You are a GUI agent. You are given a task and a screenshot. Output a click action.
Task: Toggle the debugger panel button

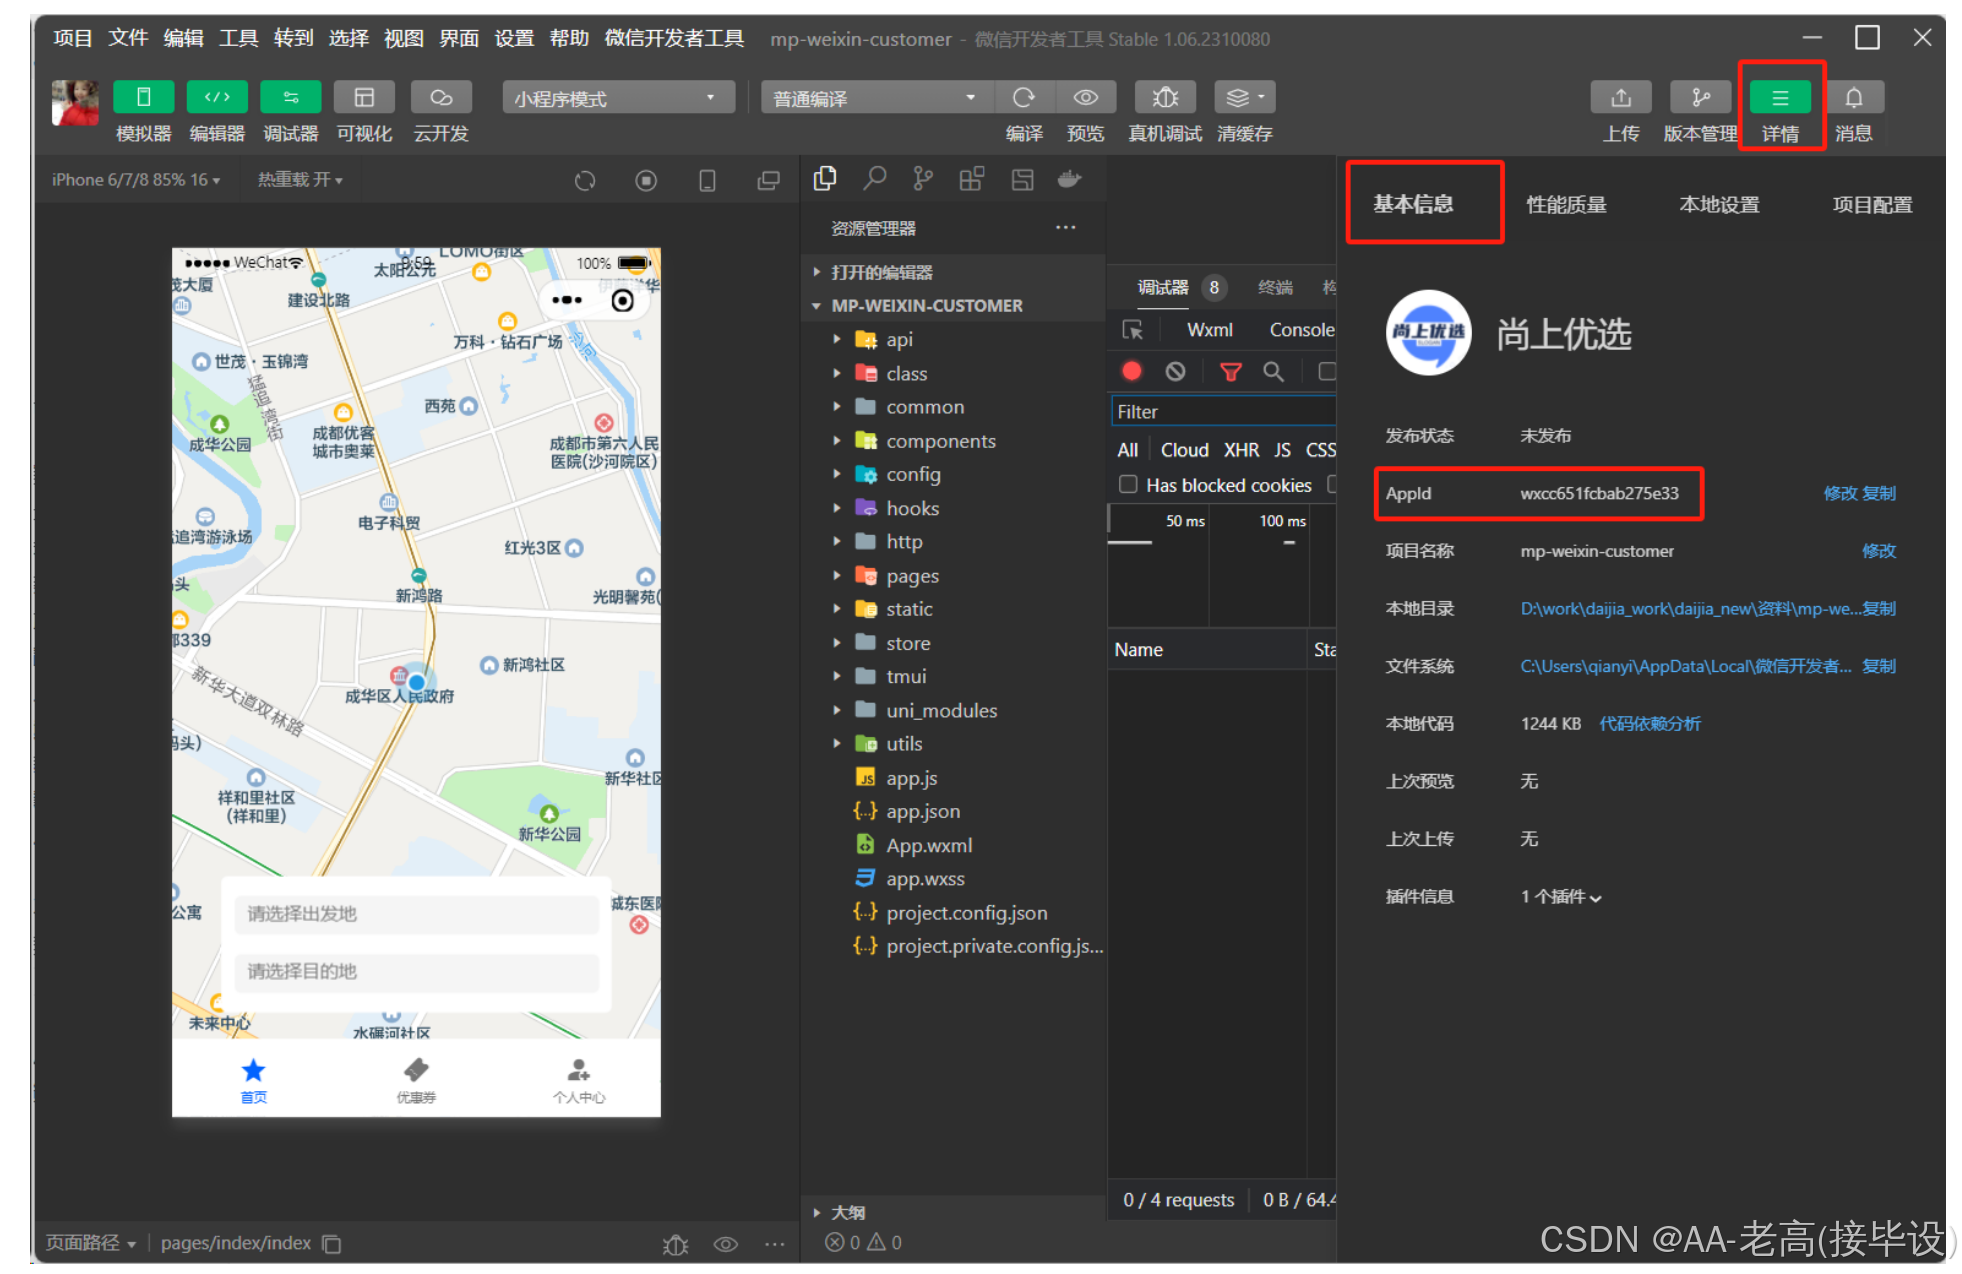291,98
